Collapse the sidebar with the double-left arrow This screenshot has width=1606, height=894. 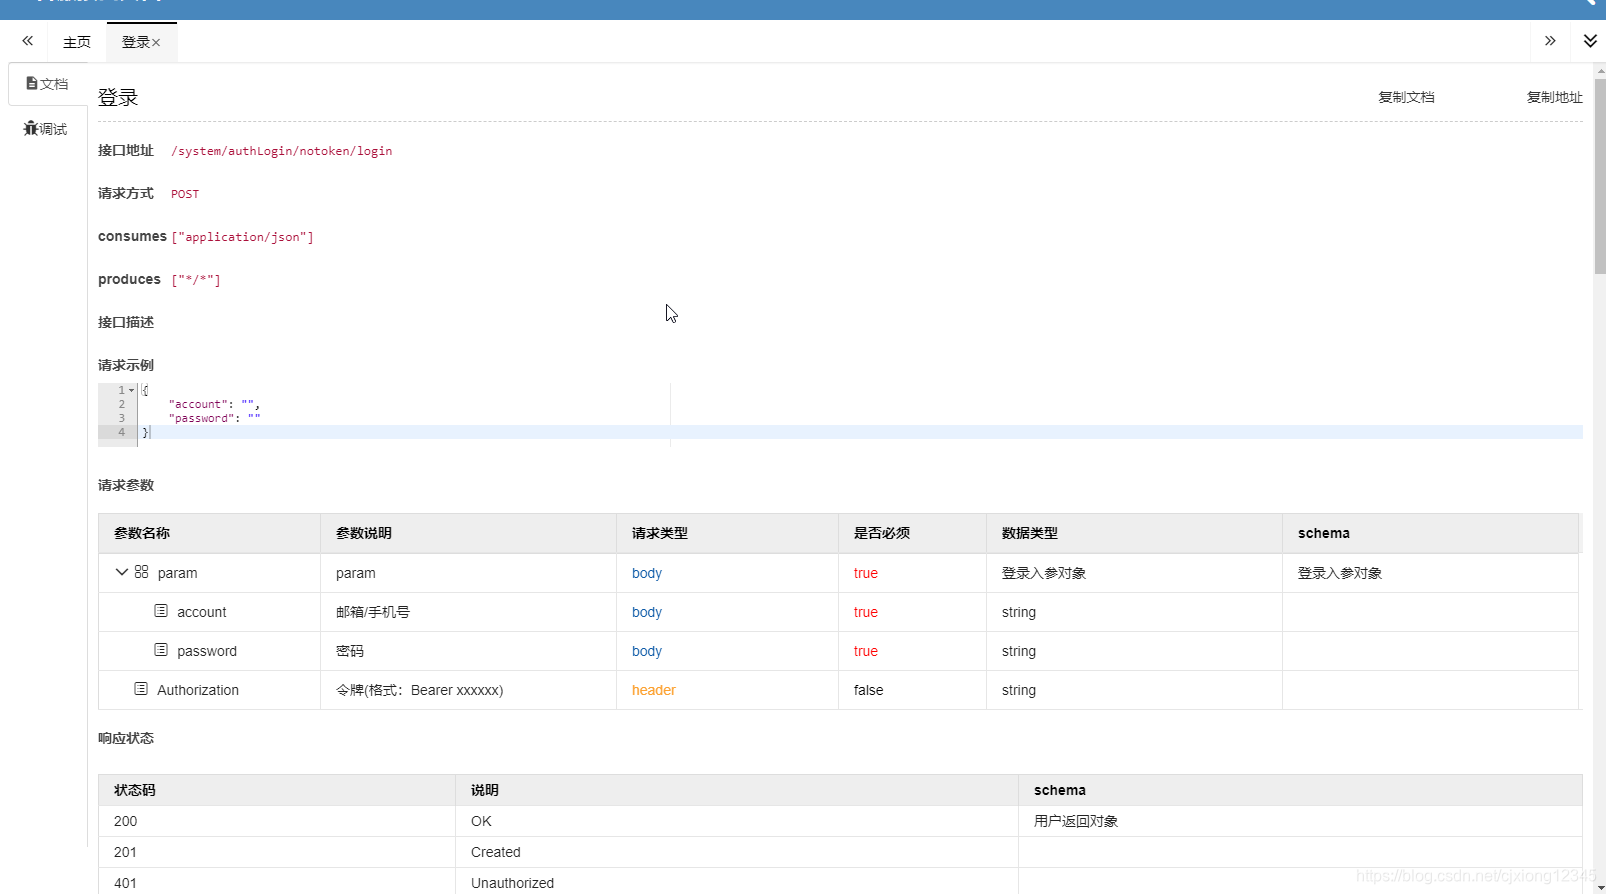click(x=28, y=41)
